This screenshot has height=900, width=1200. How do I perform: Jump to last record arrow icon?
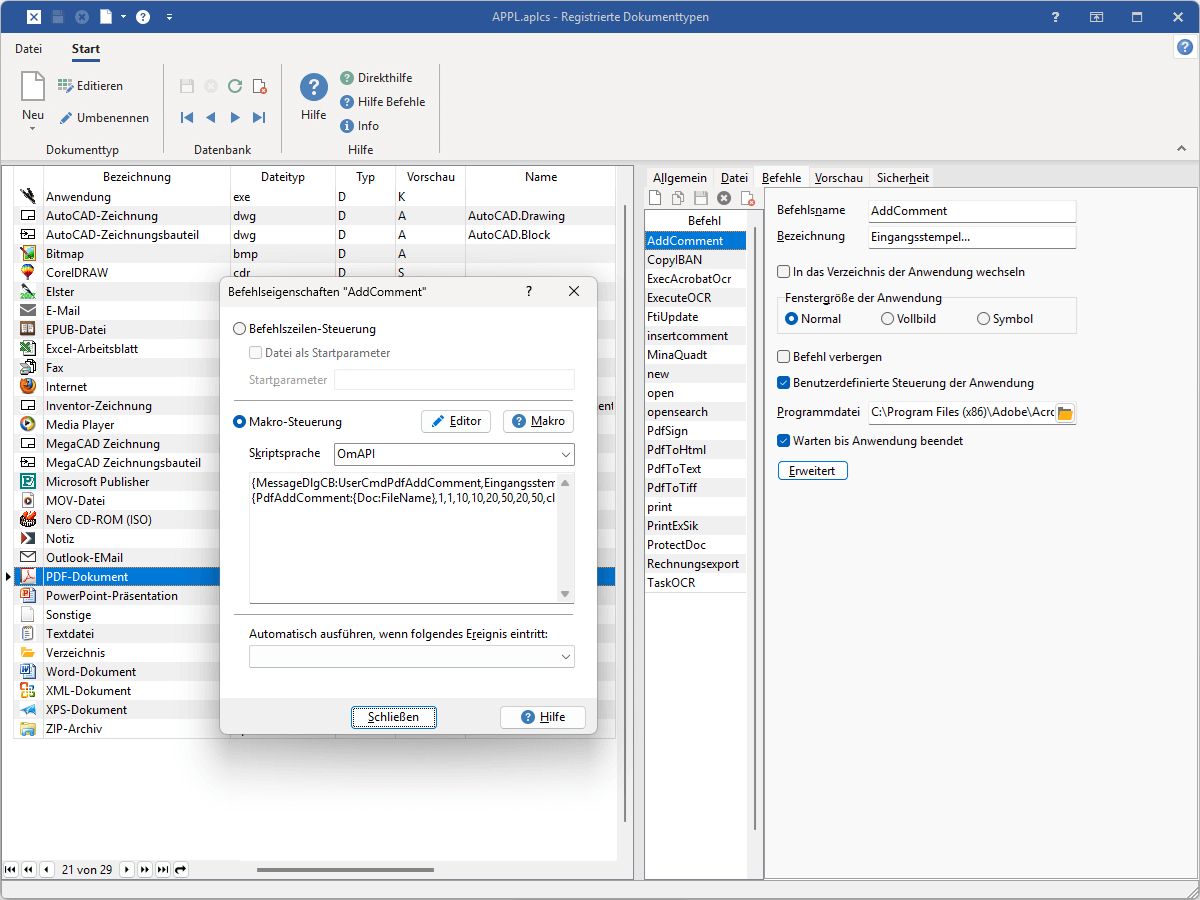[x=259, y=118]
